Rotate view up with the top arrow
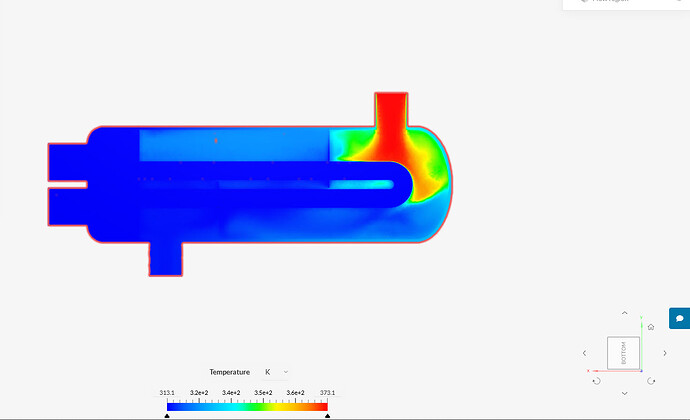This screenshot has height=420, width=690. [x=624, y=313]
